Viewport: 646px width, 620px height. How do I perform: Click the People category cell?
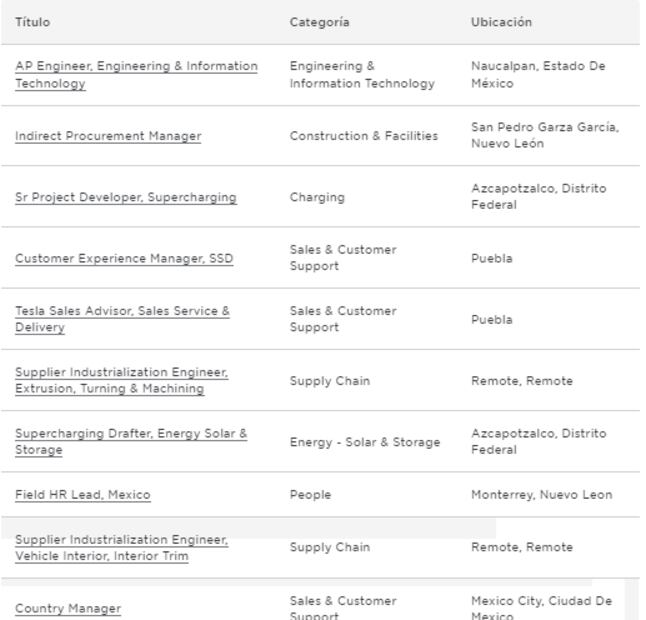point(310,495)
